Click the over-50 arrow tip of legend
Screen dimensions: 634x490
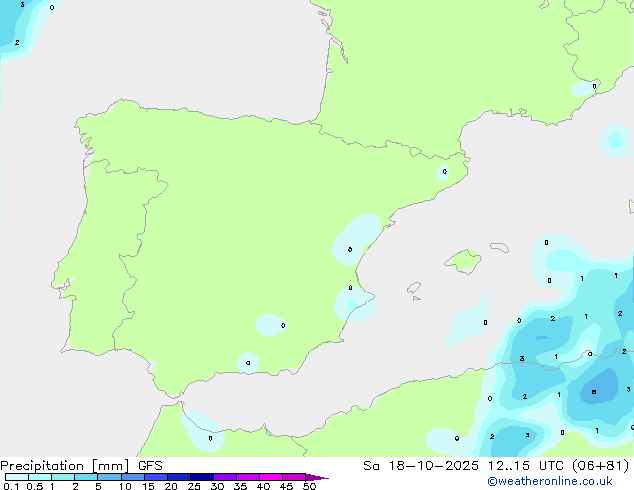click(x=317, y=477)
